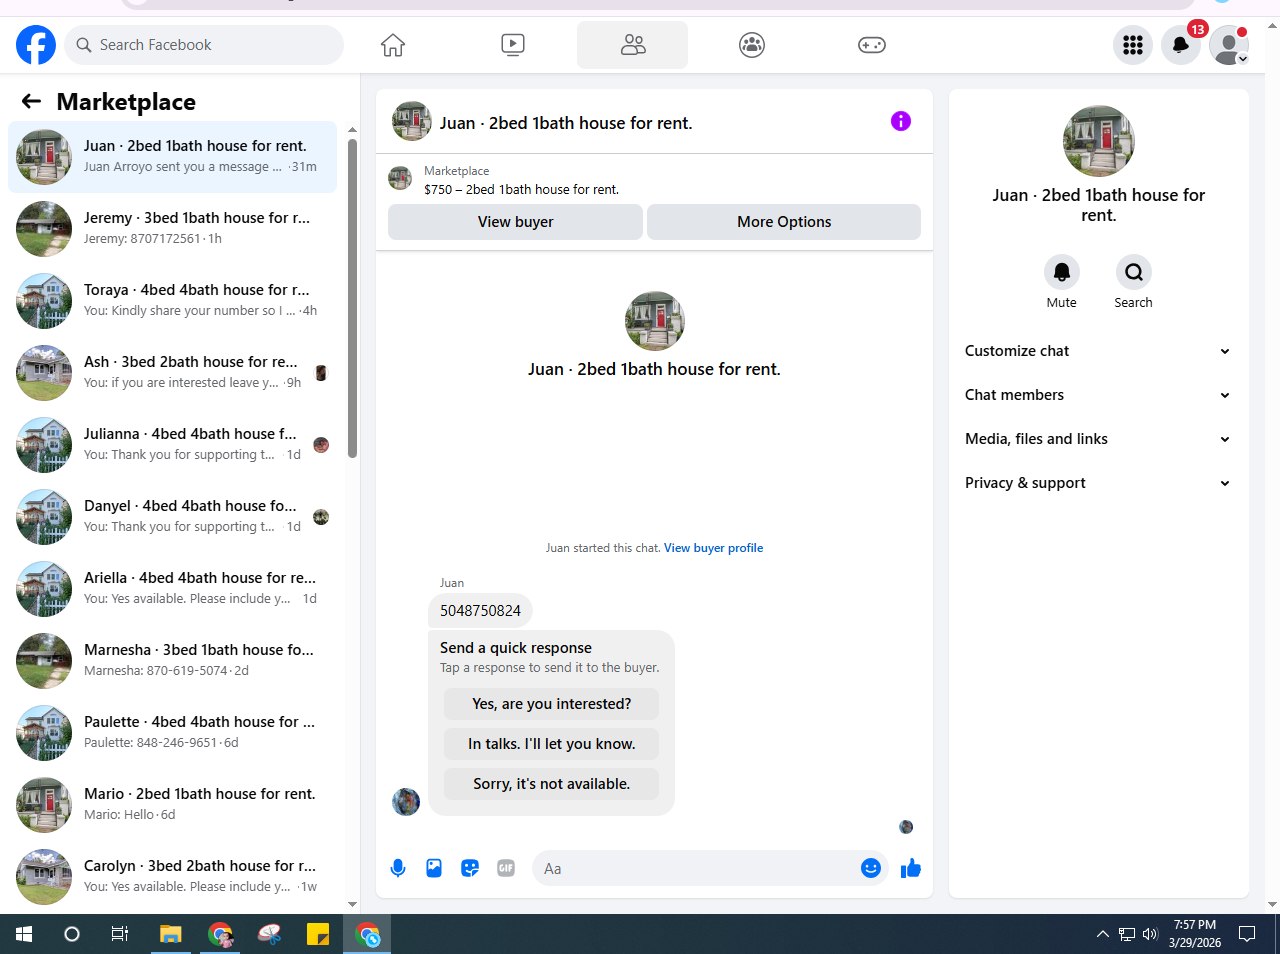
Task: Open Toraya 4bed 4bath conversation
Action: point(172,301)
